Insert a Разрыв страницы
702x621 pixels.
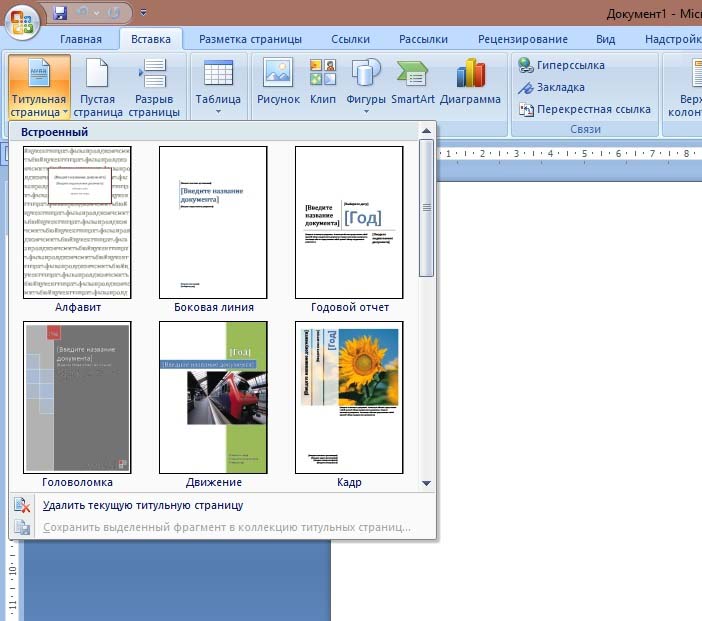(154, 87)
